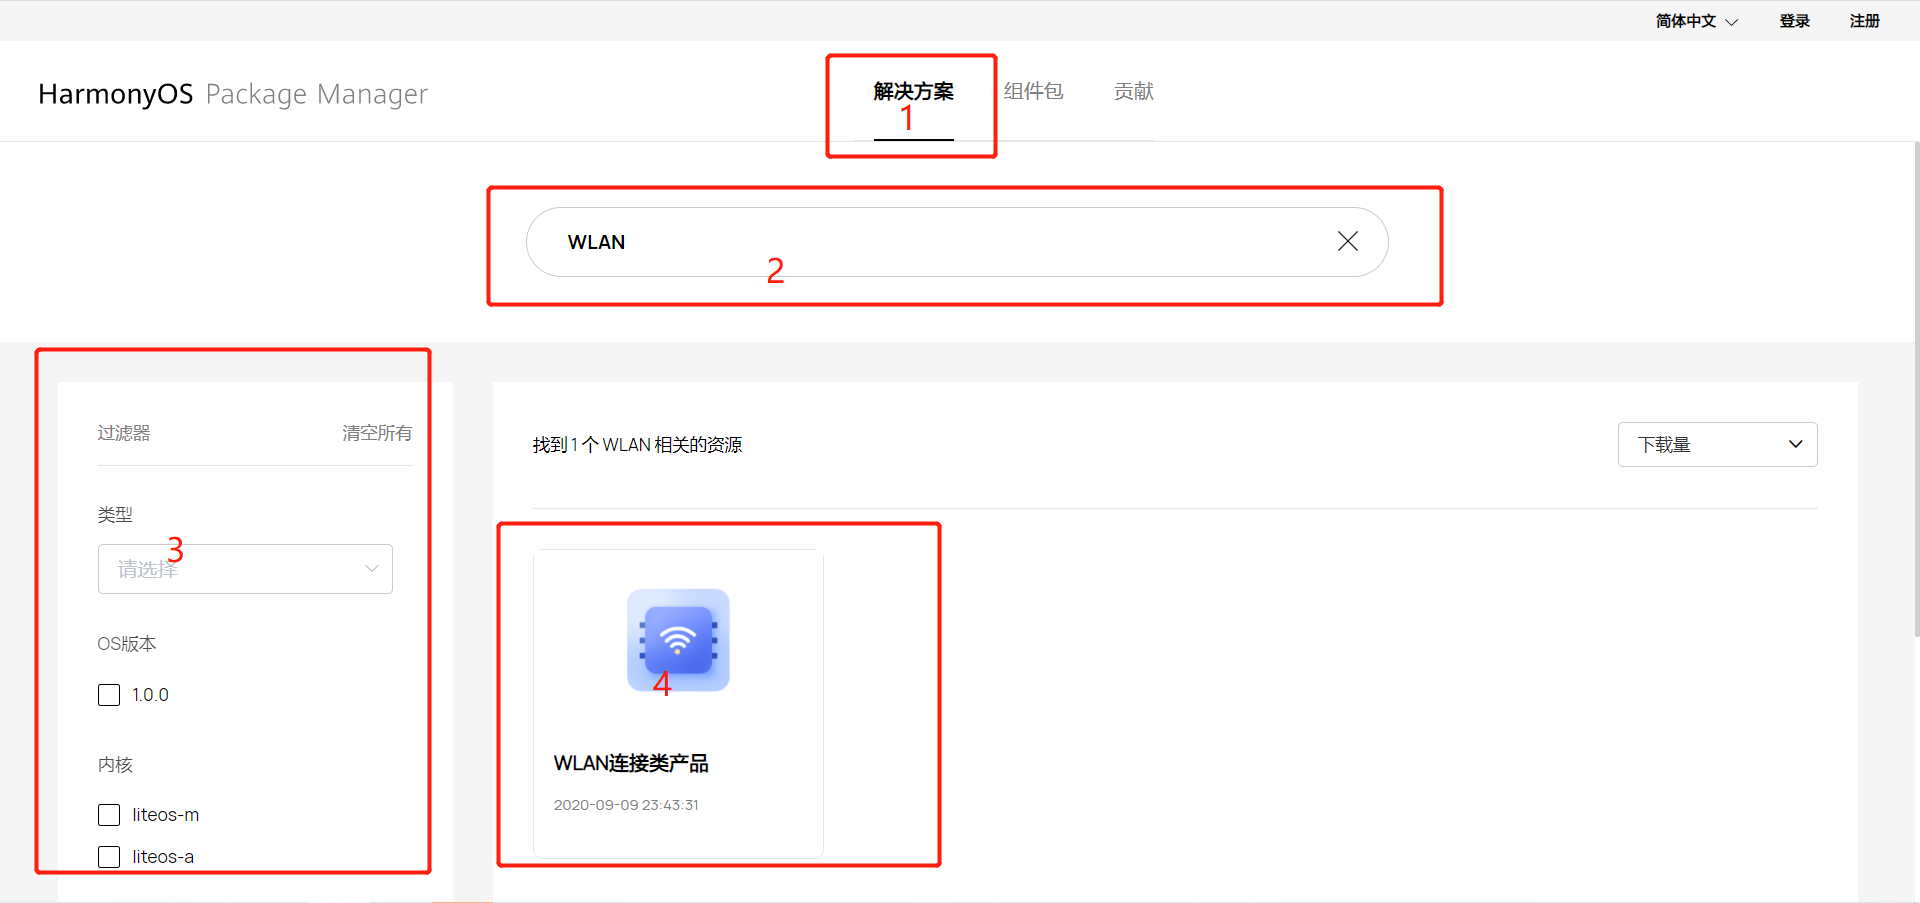Expand the 下载量 sort dropdown

coord(1717,444)
